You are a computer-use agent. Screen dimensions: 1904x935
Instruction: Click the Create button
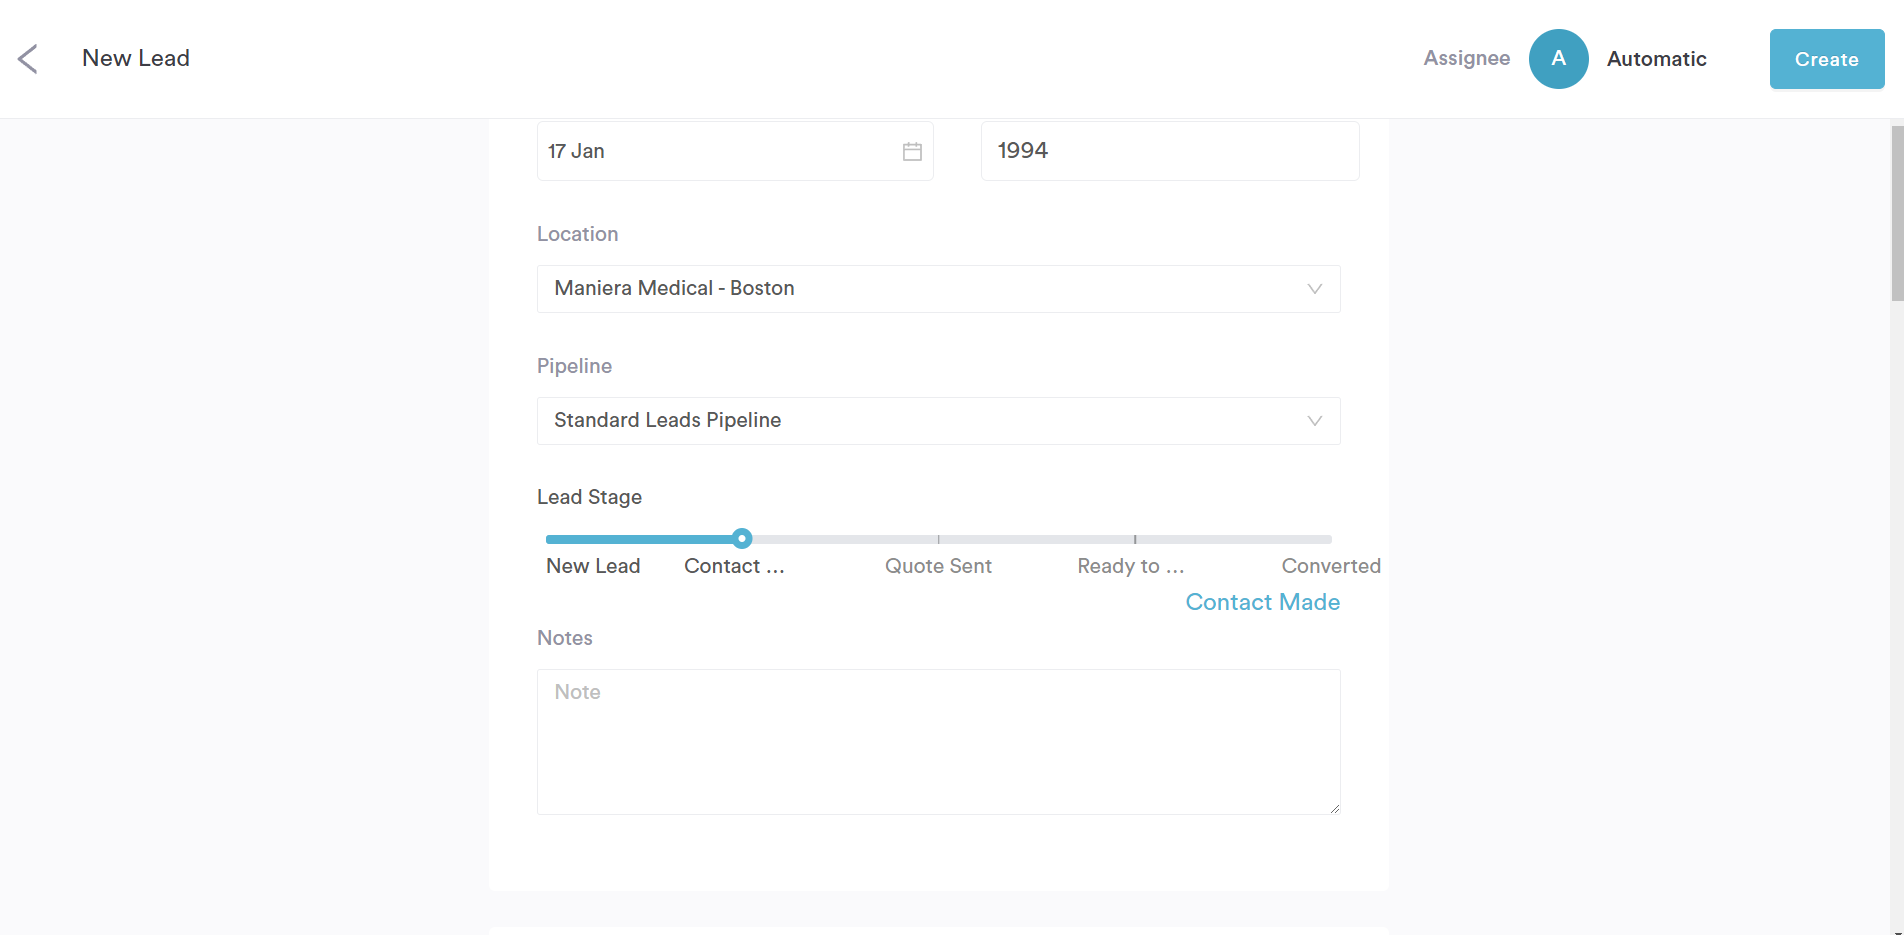pos(1826,59)
